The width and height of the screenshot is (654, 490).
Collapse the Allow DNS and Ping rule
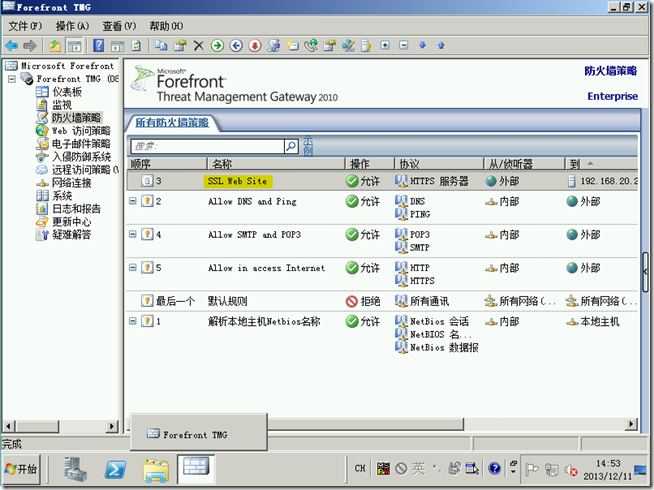tap(133, 201)
